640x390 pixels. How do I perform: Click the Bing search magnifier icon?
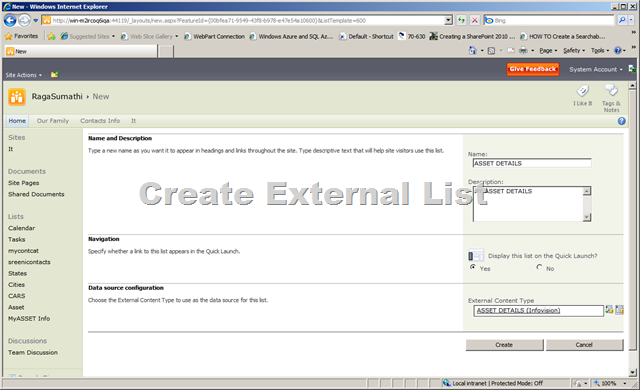pos(622,20)
